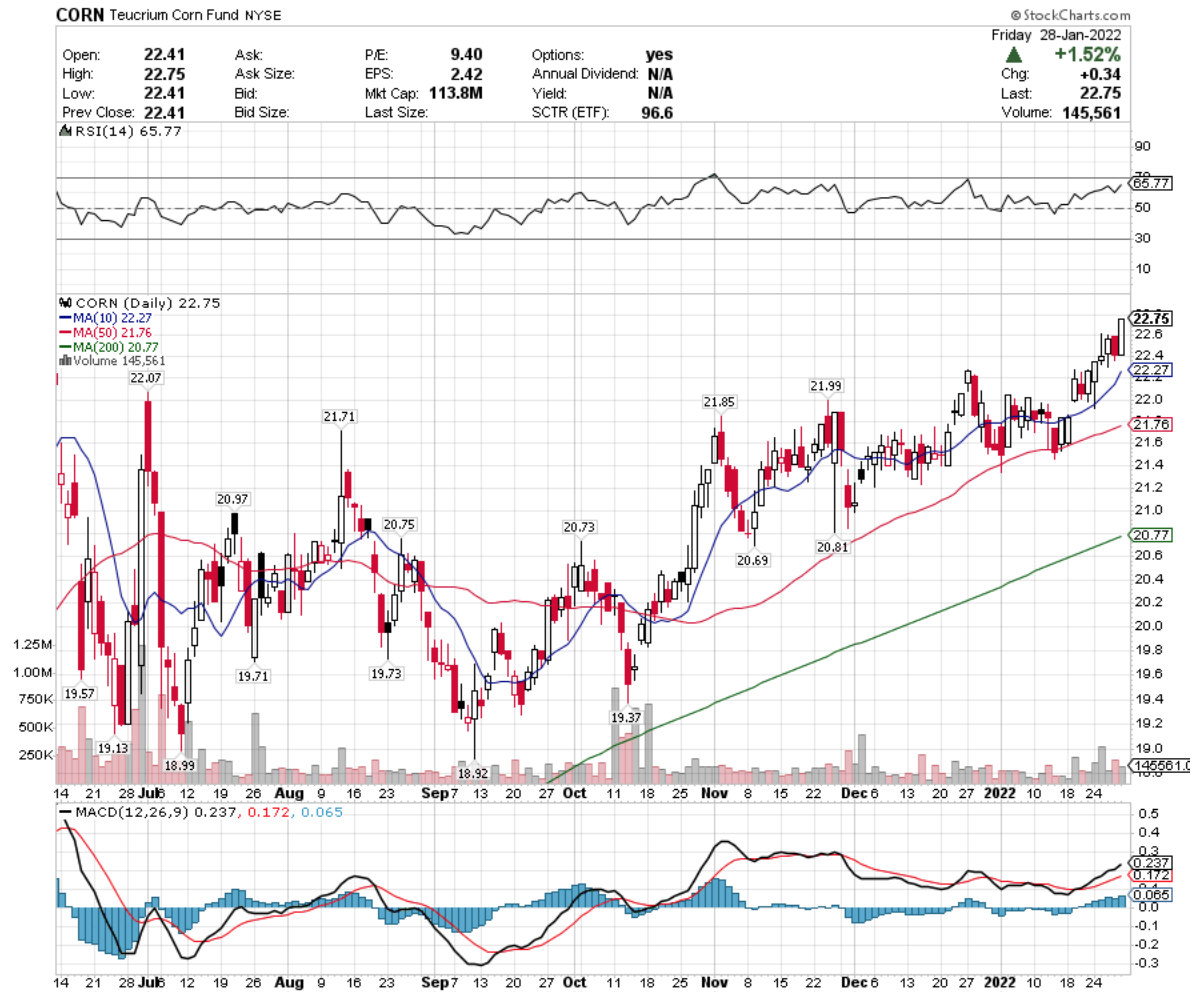Select the Low value 22.41
This screenshot has height=992, width=1194.
pos(164,93)
